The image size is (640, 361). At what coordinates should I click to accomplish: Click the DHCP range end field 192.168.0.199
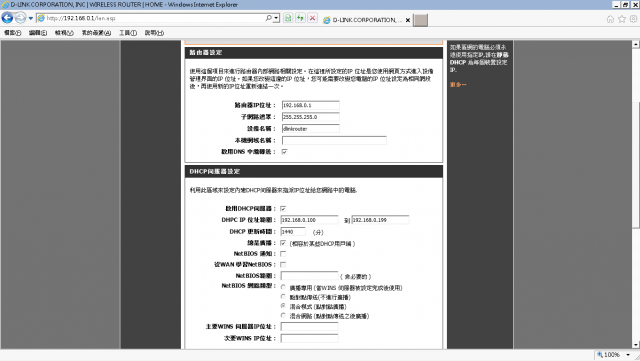pos(380,220)
